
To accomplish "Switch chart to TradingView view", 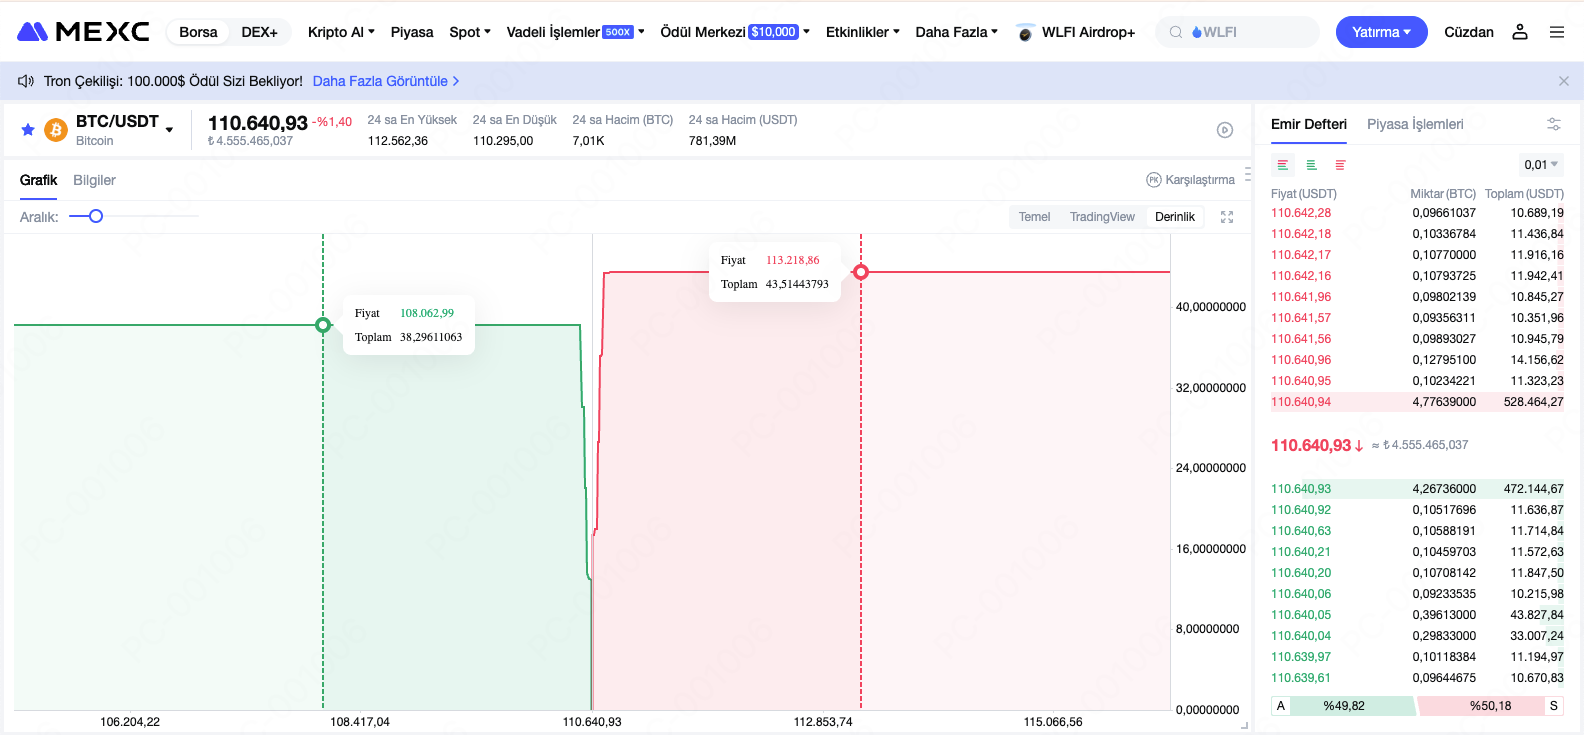I will coord(1102,217).
